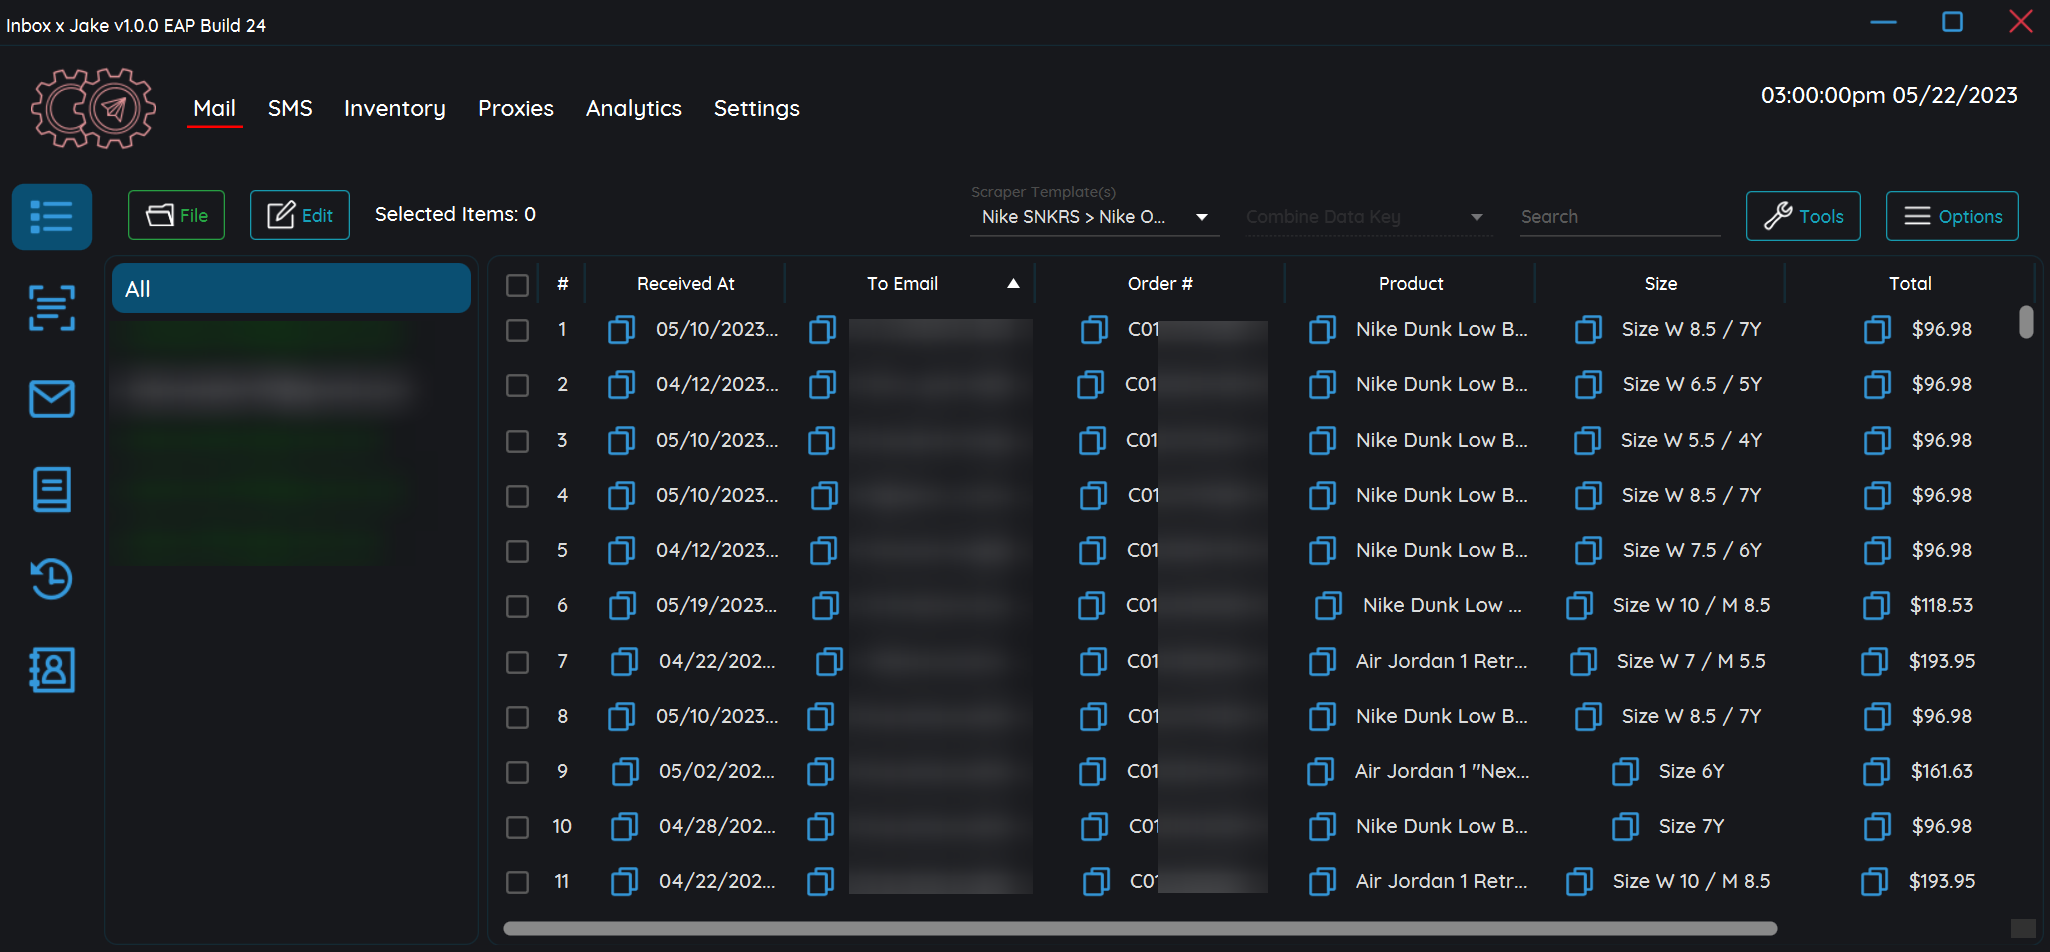The width and height of the screenshot is (2050, 952).
Task: Click the 'Size W 7 / M 5.5' cell
Action: [1691, 661]
